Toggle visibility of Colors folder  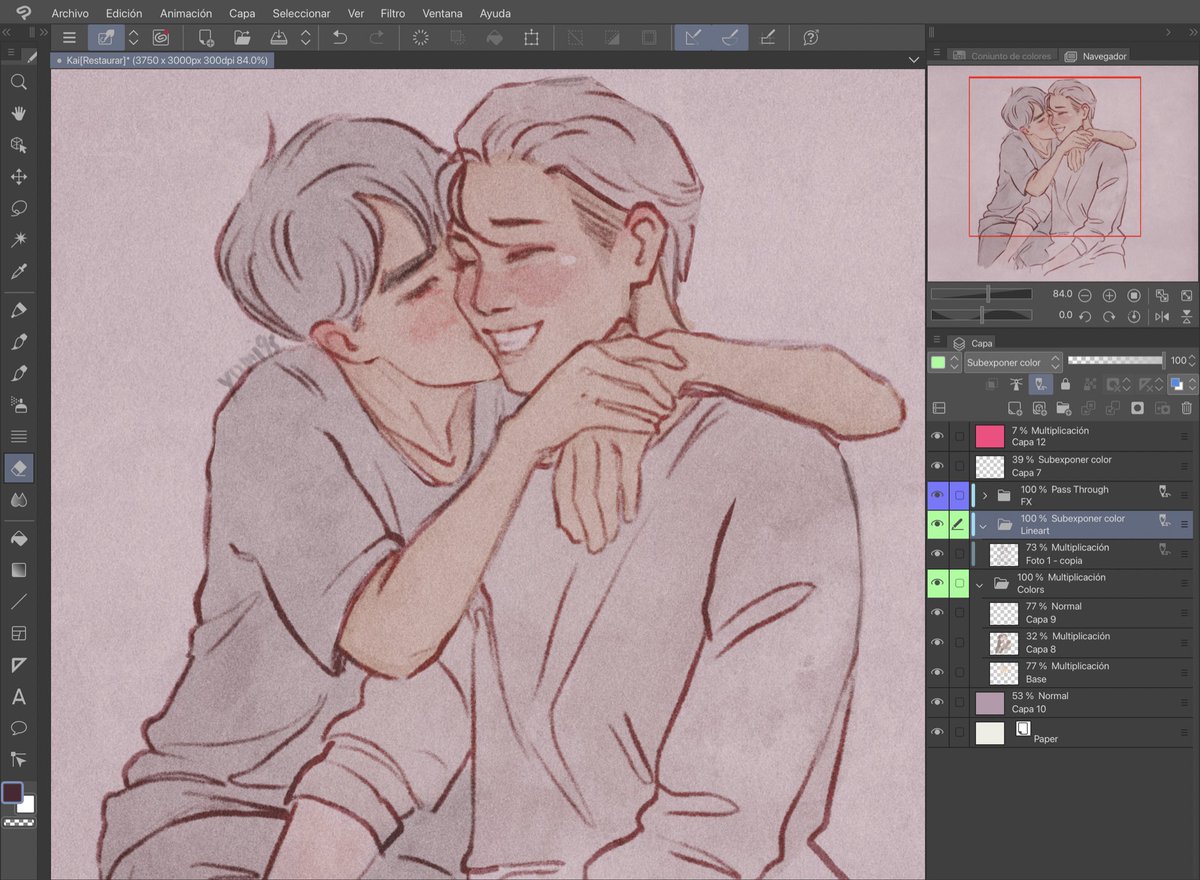tap(937, 583)
